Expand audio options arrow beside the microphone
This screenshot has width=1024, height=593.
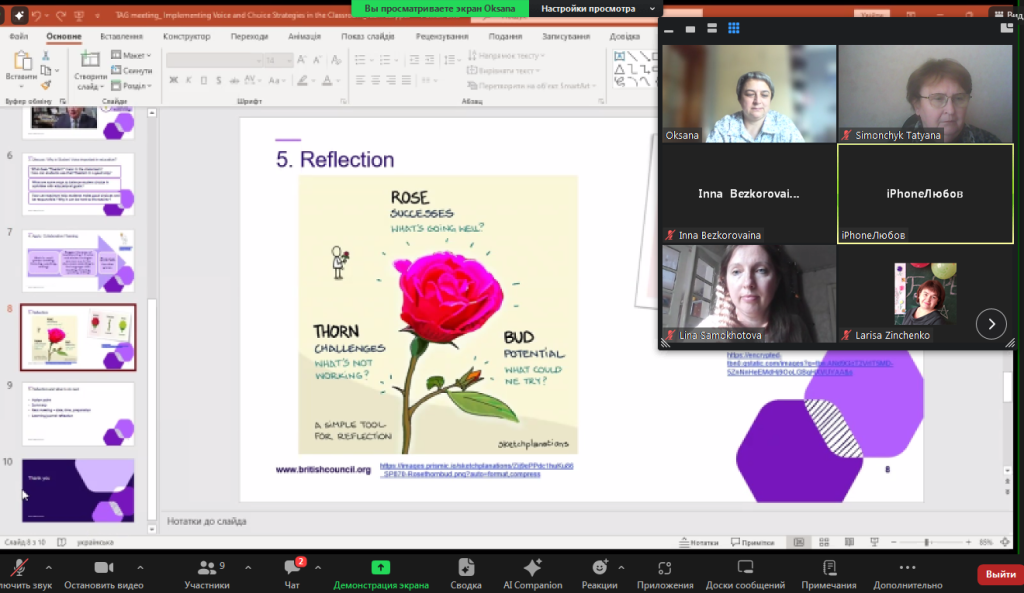tap(48, 567)
